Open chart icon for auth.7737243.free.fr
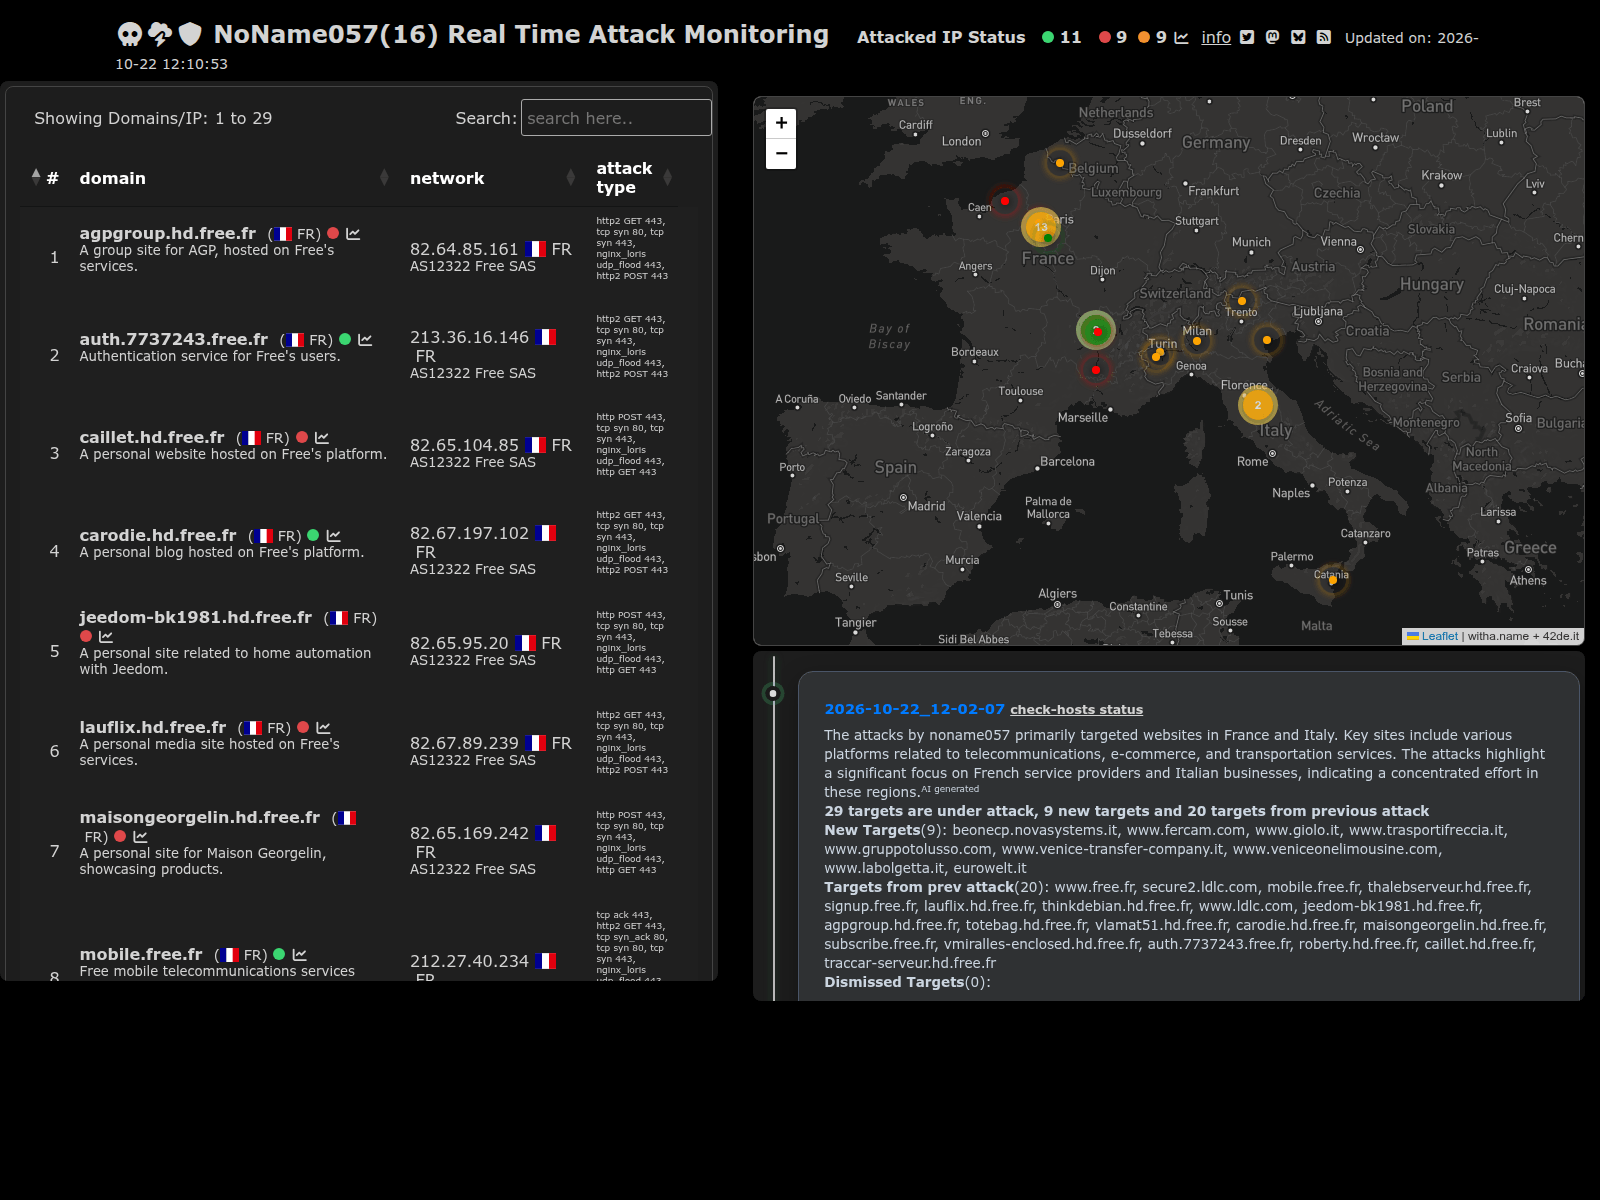This screenshot has height=1200, width=1600. [x=365, y=340]
